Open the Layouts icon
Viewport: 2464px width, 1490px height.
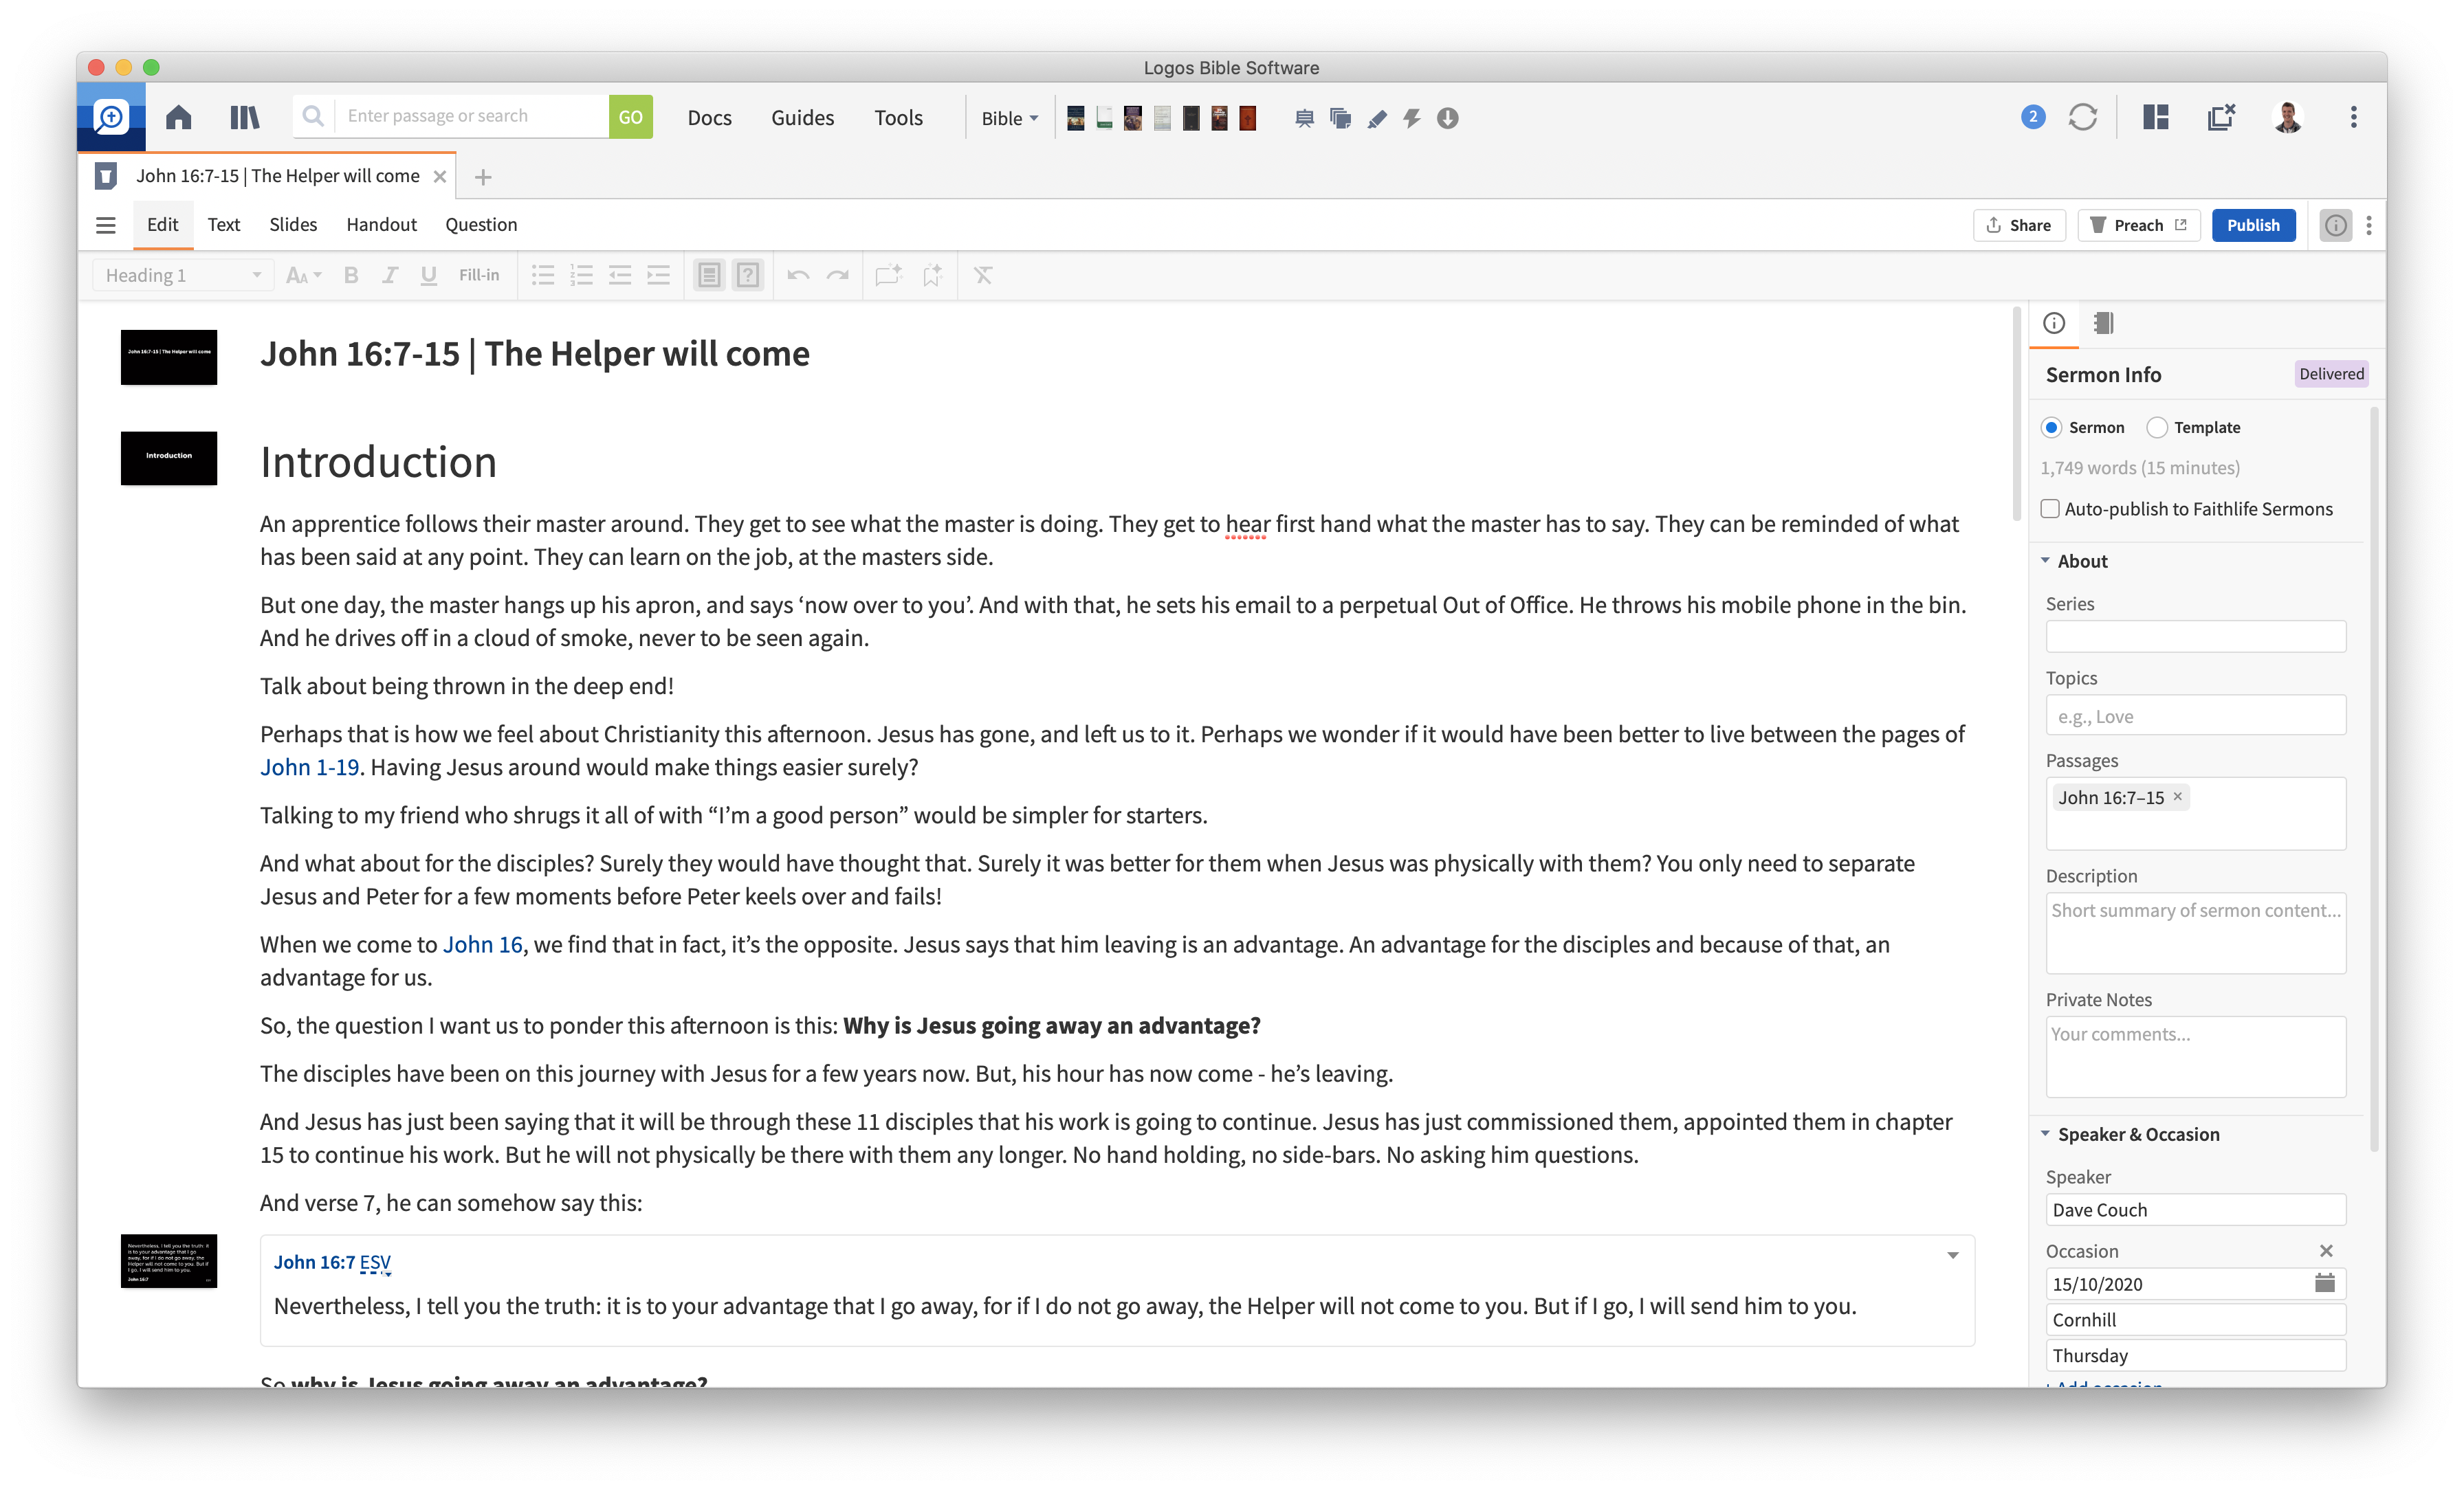click(x=2156, y=117)
